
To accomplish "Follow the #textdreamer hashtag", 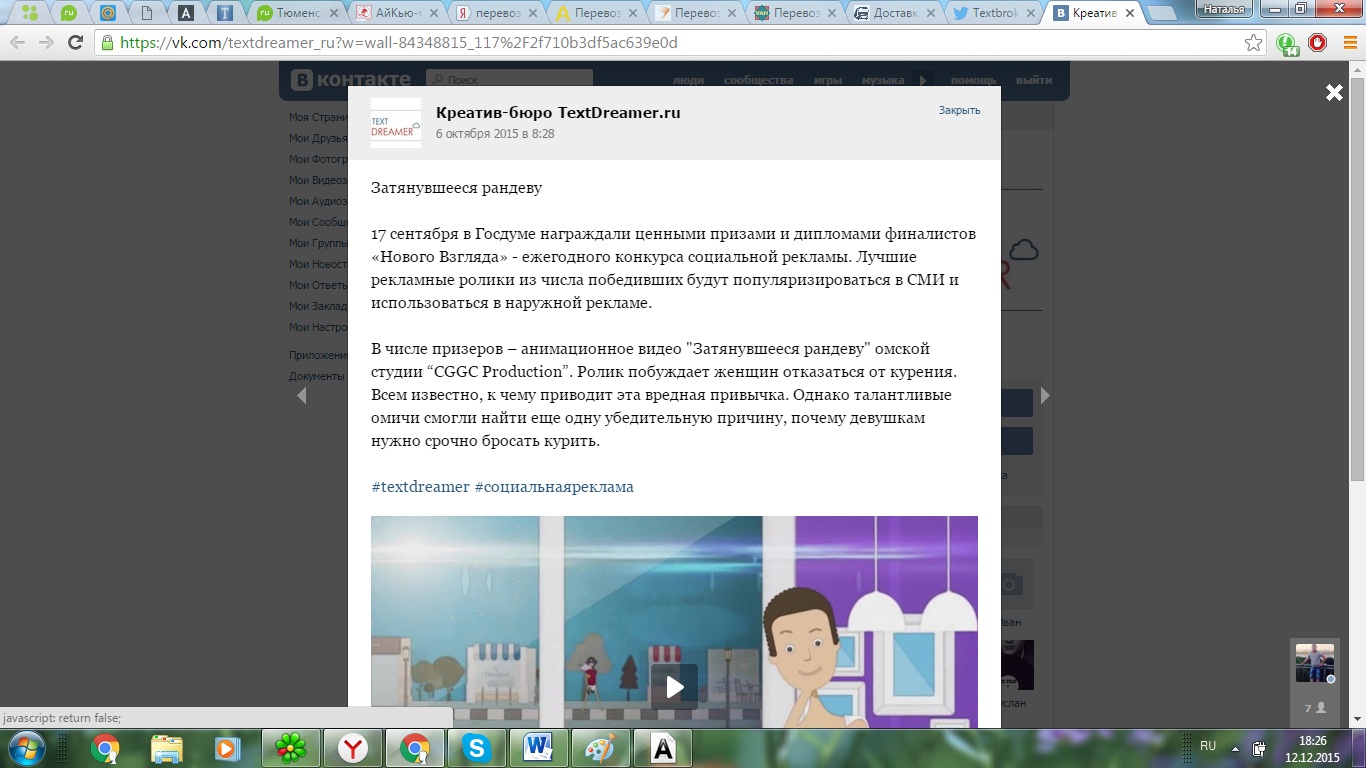I will 420,487.
